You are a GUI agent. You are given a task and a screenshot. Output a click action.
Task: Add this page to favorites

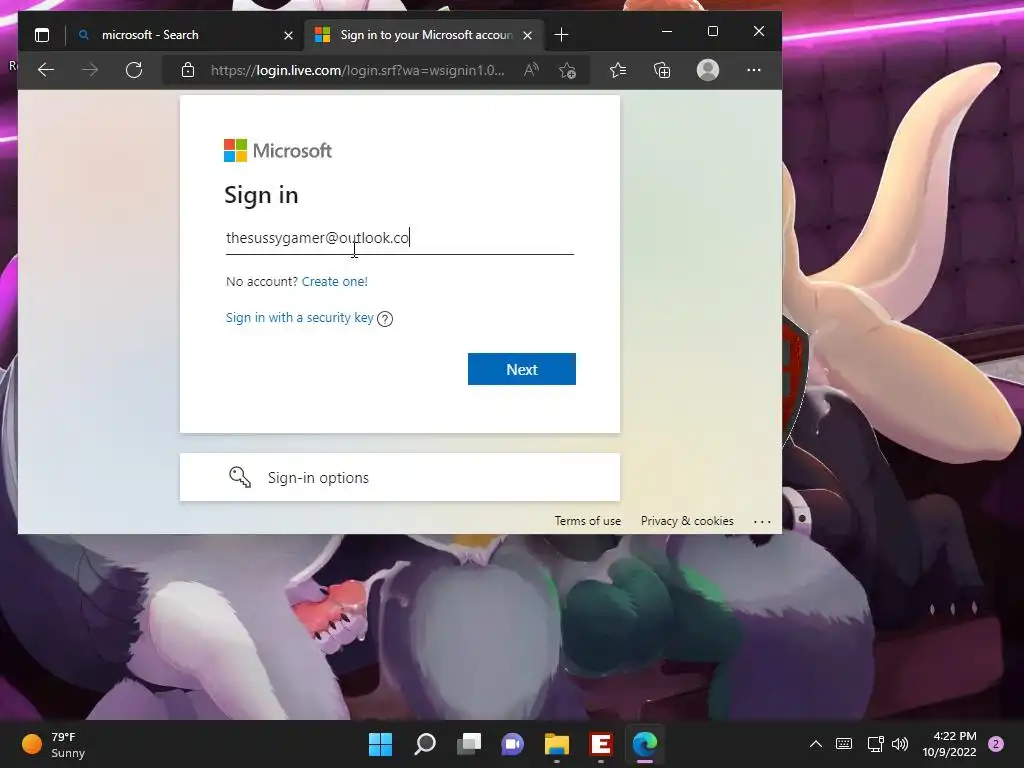[568, 70]
